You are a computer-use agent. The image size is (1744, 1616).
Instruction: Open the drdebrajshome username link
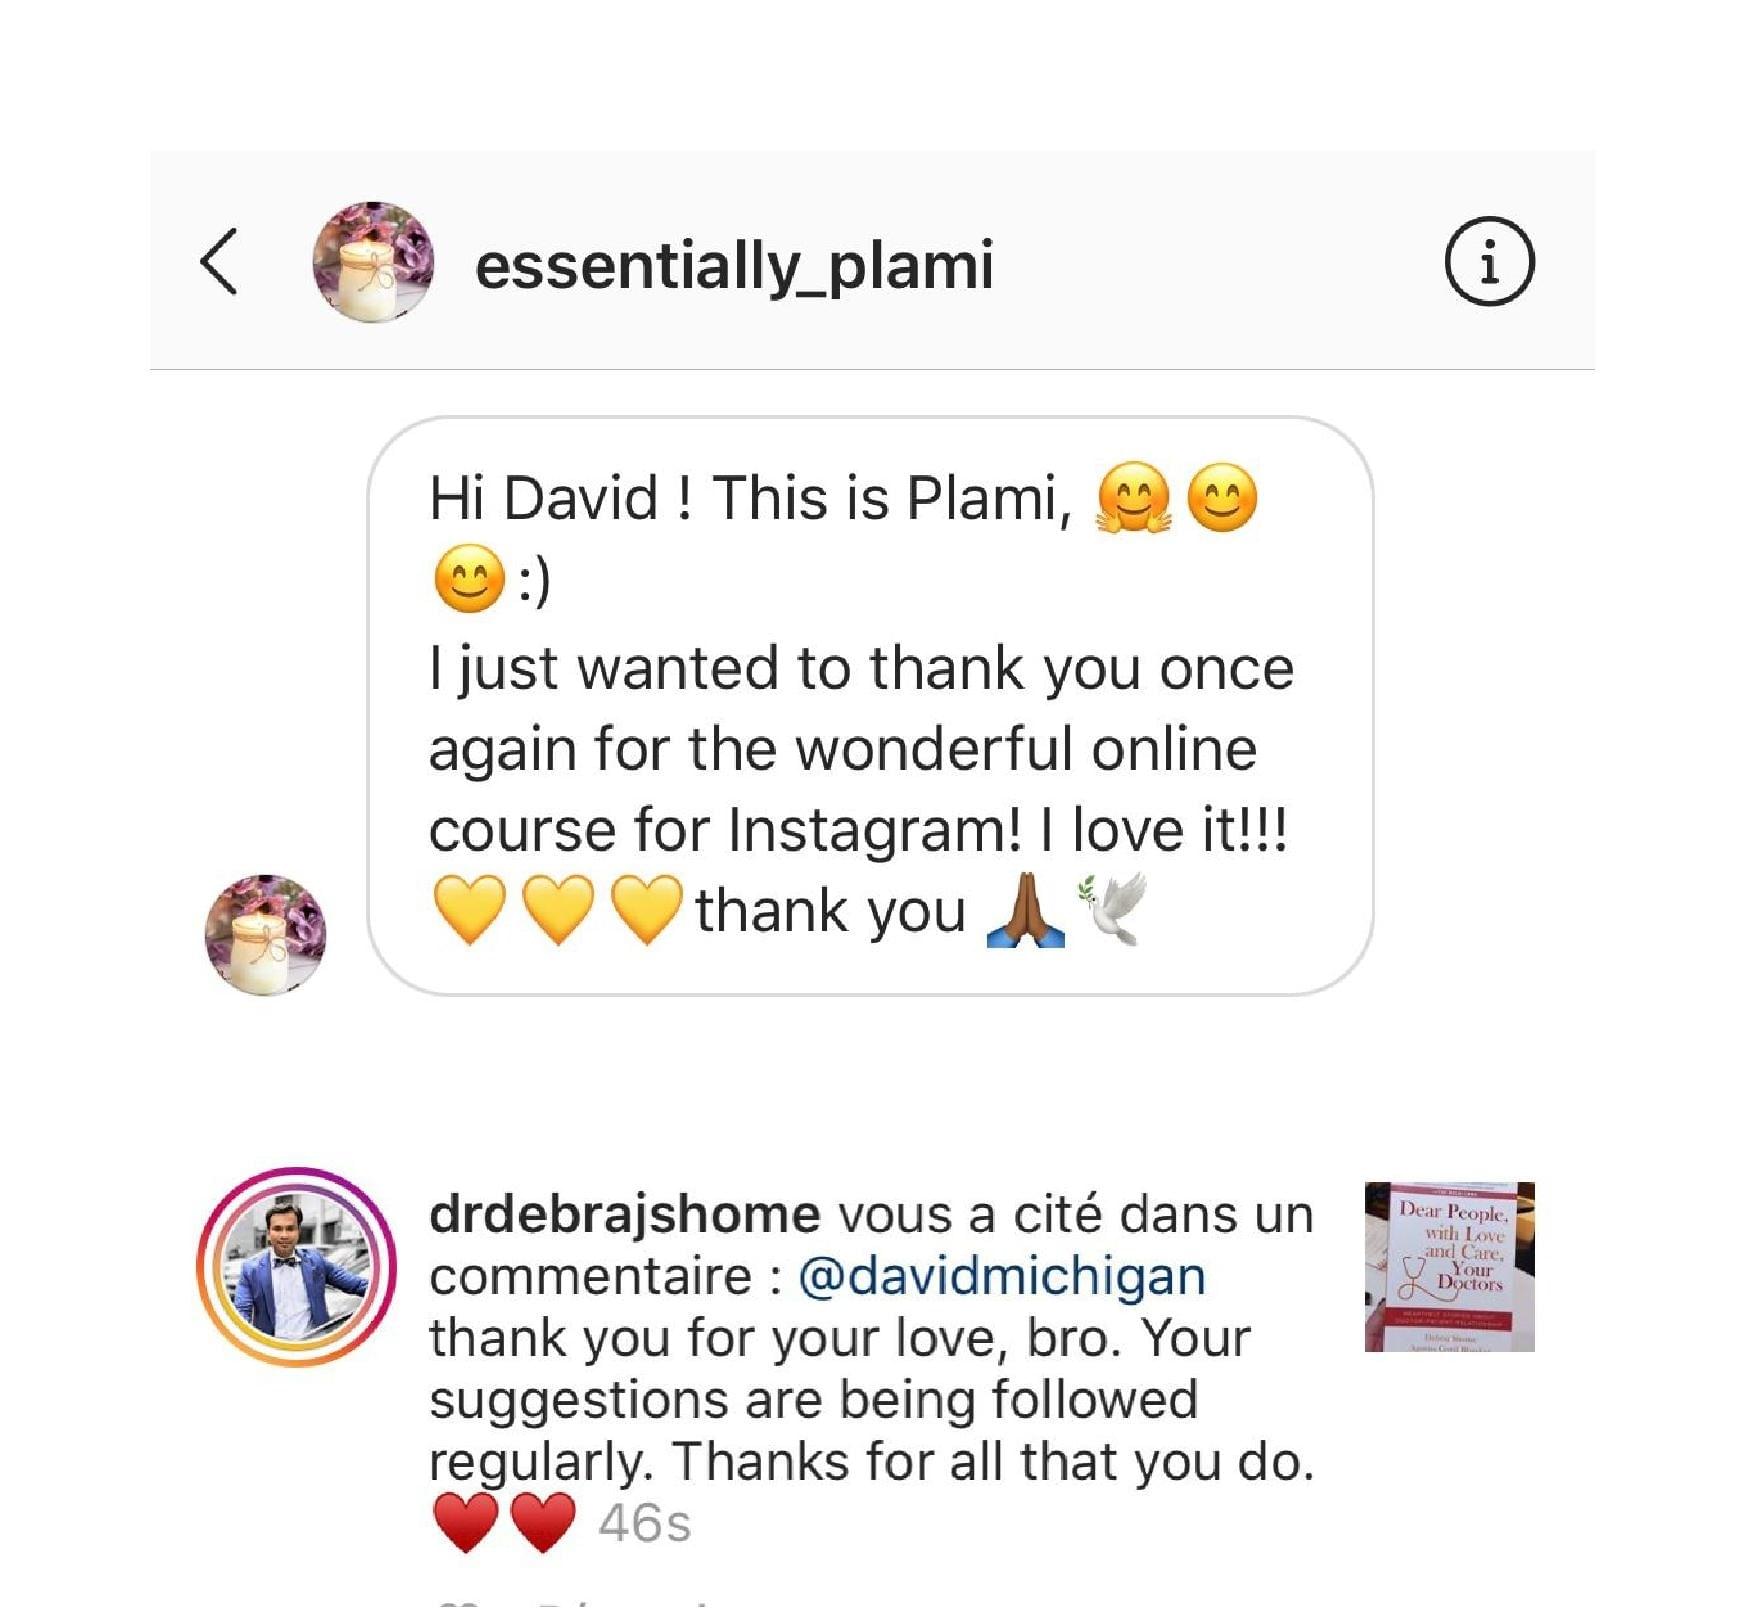(x=625, y=1214)
